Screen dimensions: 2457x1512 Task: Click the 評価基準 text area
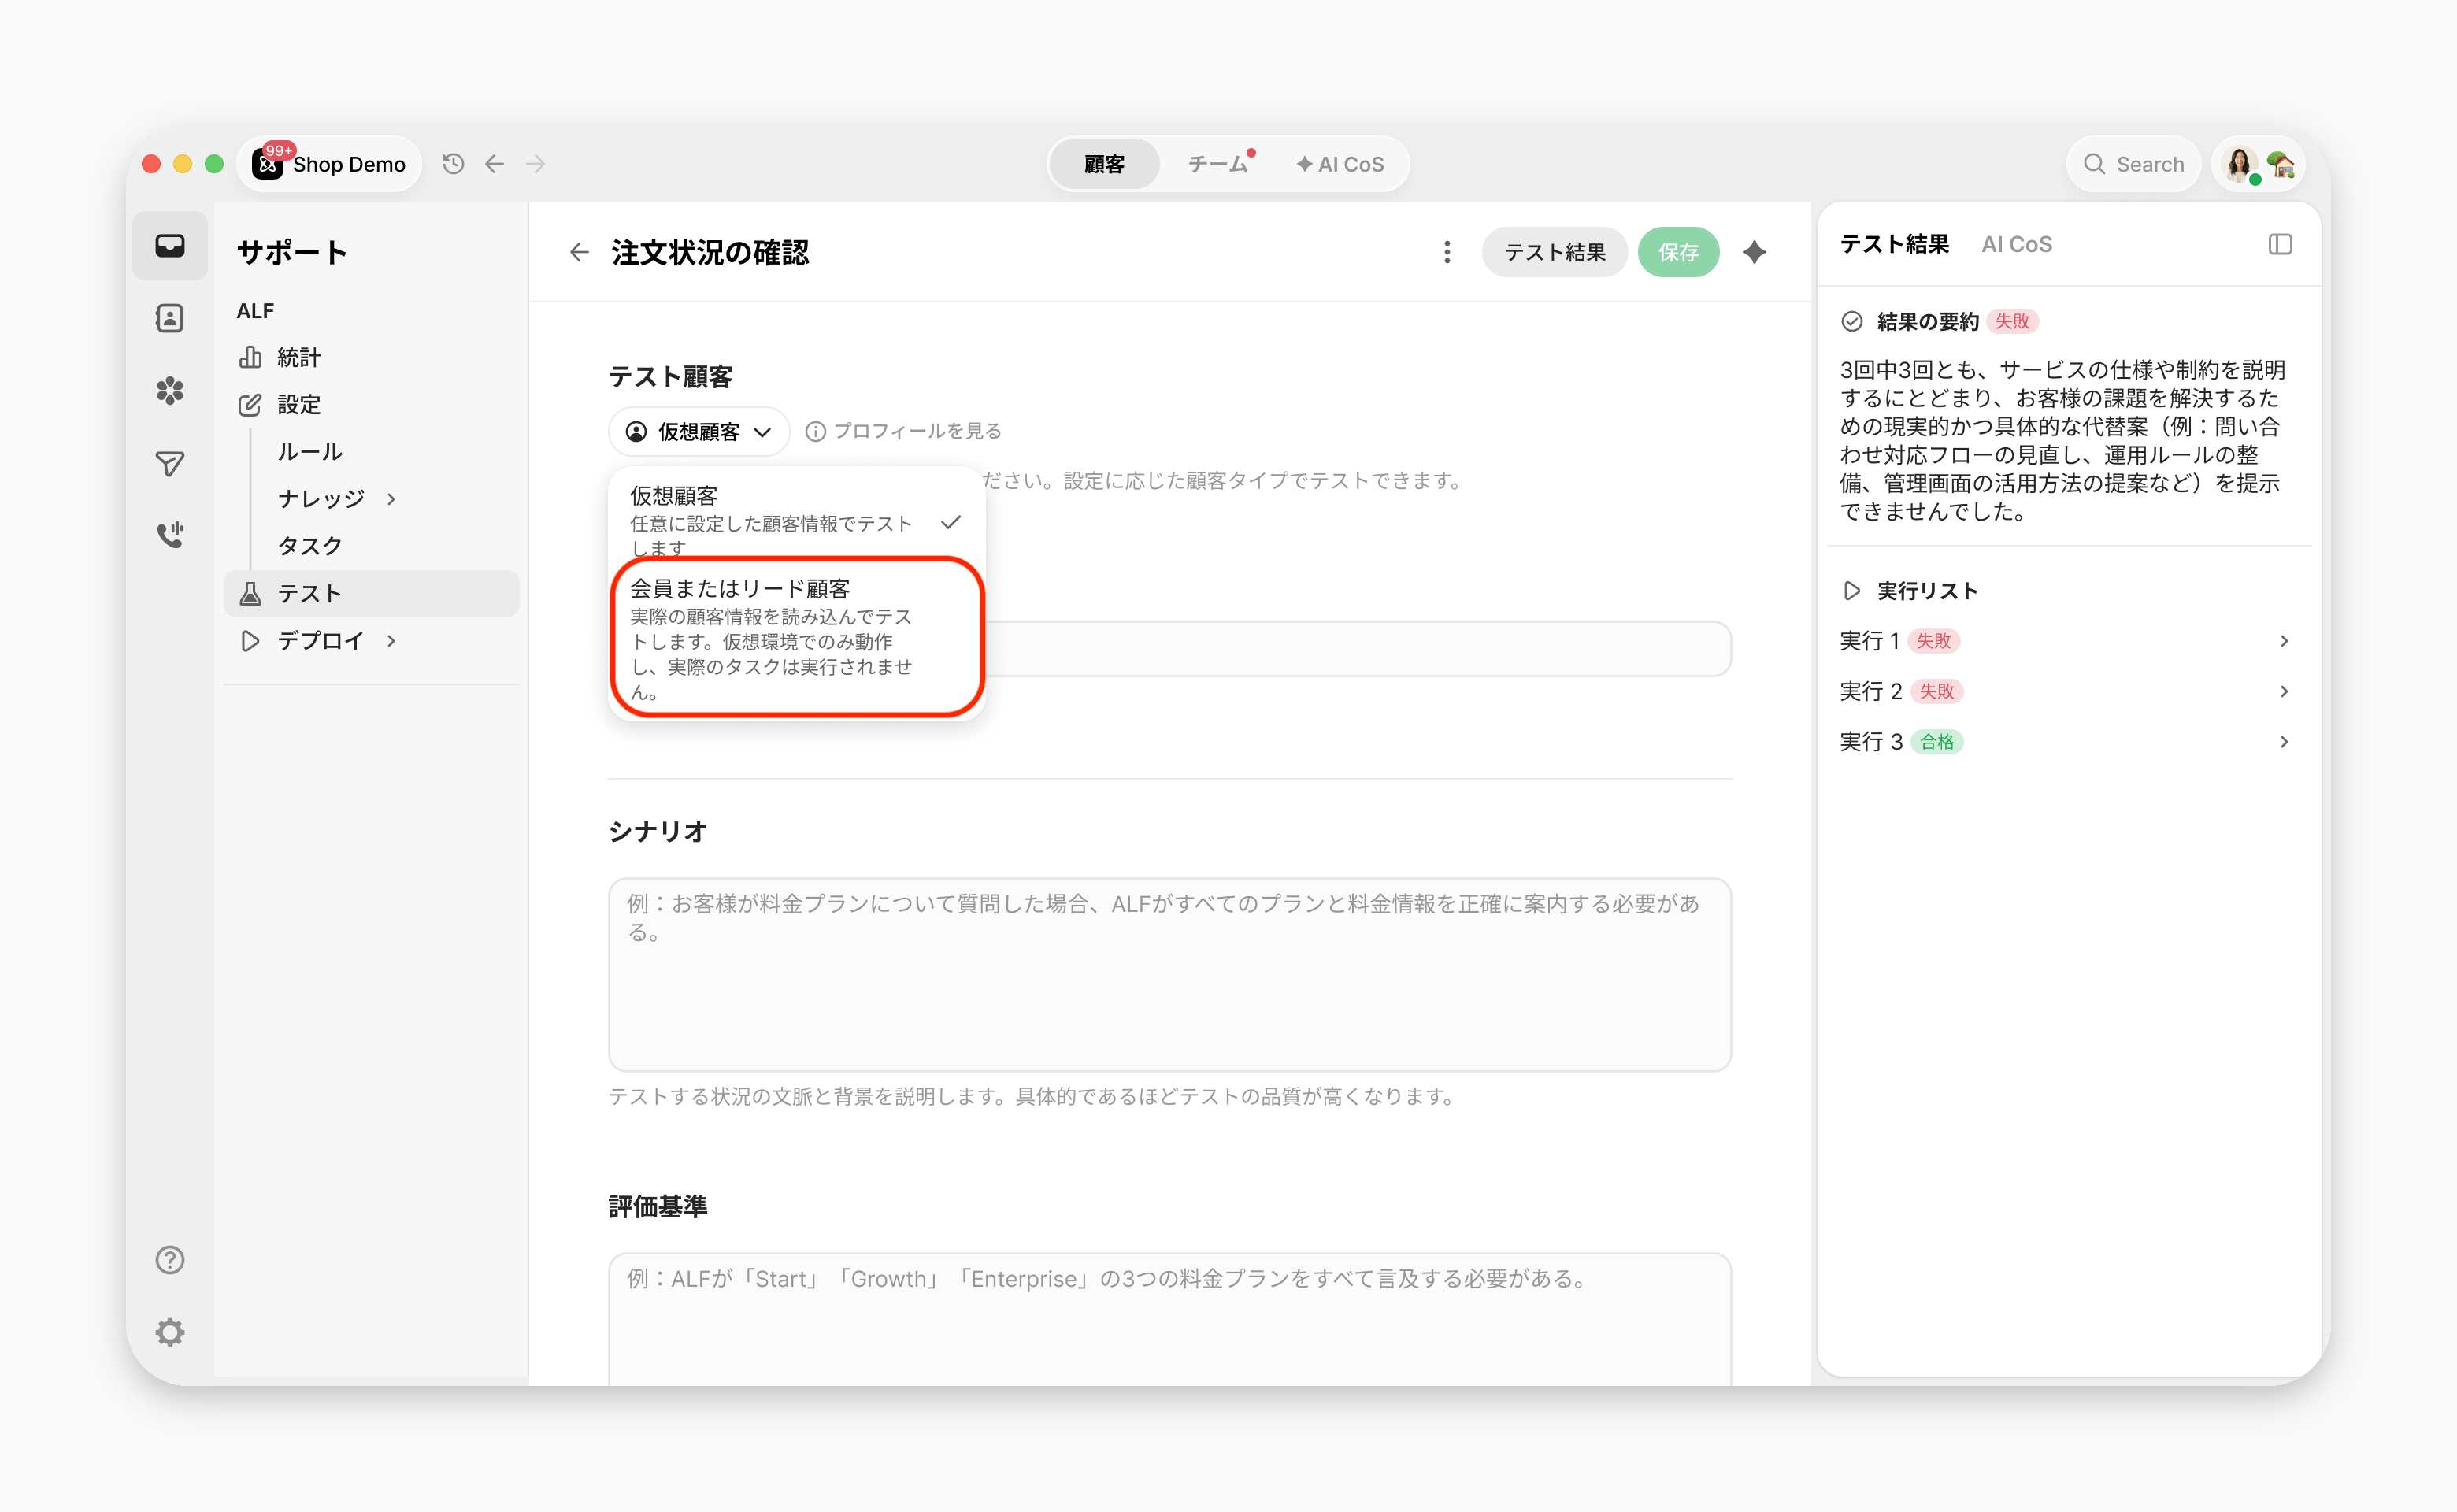click(x=1169, y=1319)
